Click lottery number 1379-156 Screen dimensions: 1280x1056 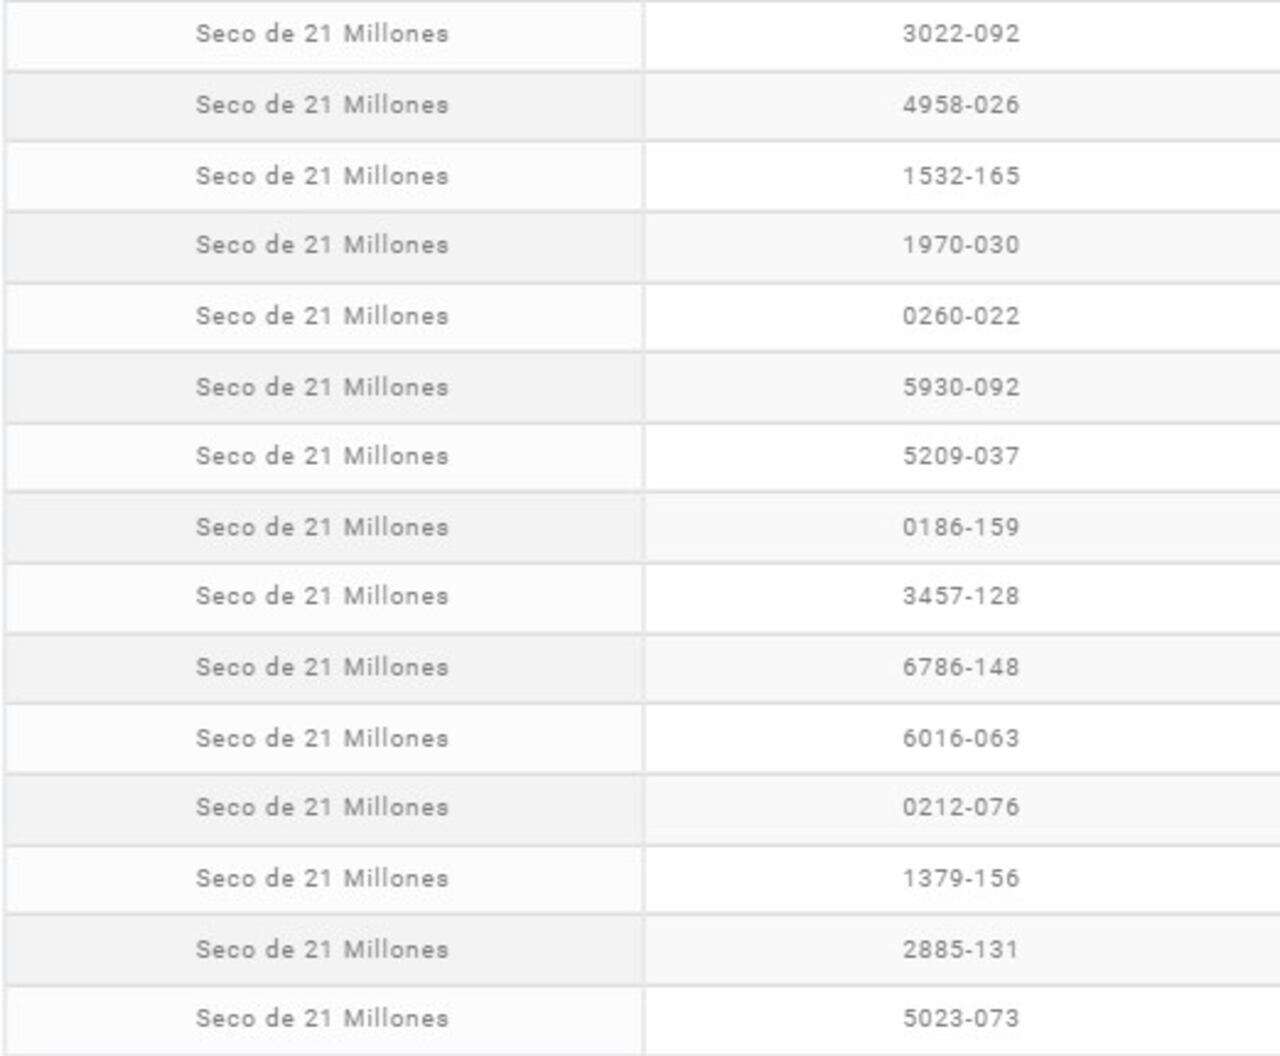pyautogui.click(x=961, y=878)
